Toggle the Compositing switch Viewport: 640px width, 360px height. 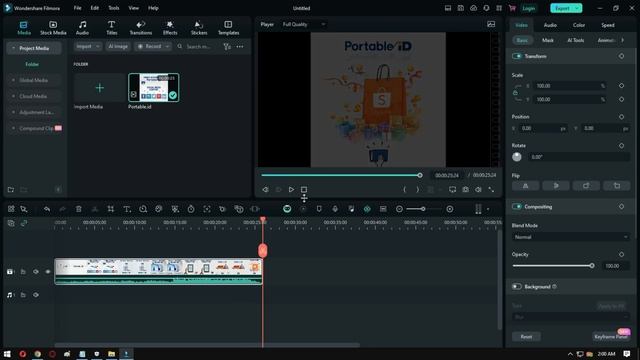(517, 207)
